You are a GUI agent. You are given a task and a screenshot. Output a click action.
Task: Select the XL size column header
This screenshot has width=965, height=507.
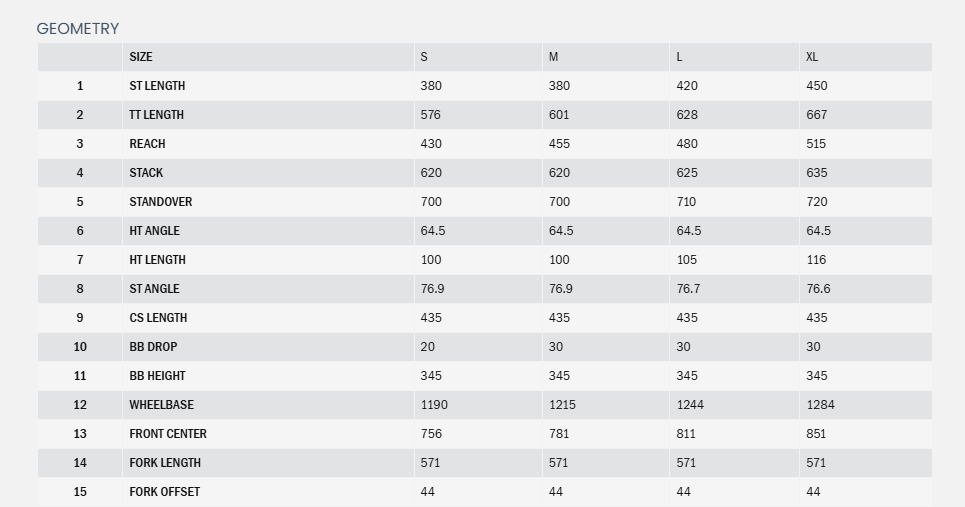tap(812, 57)
